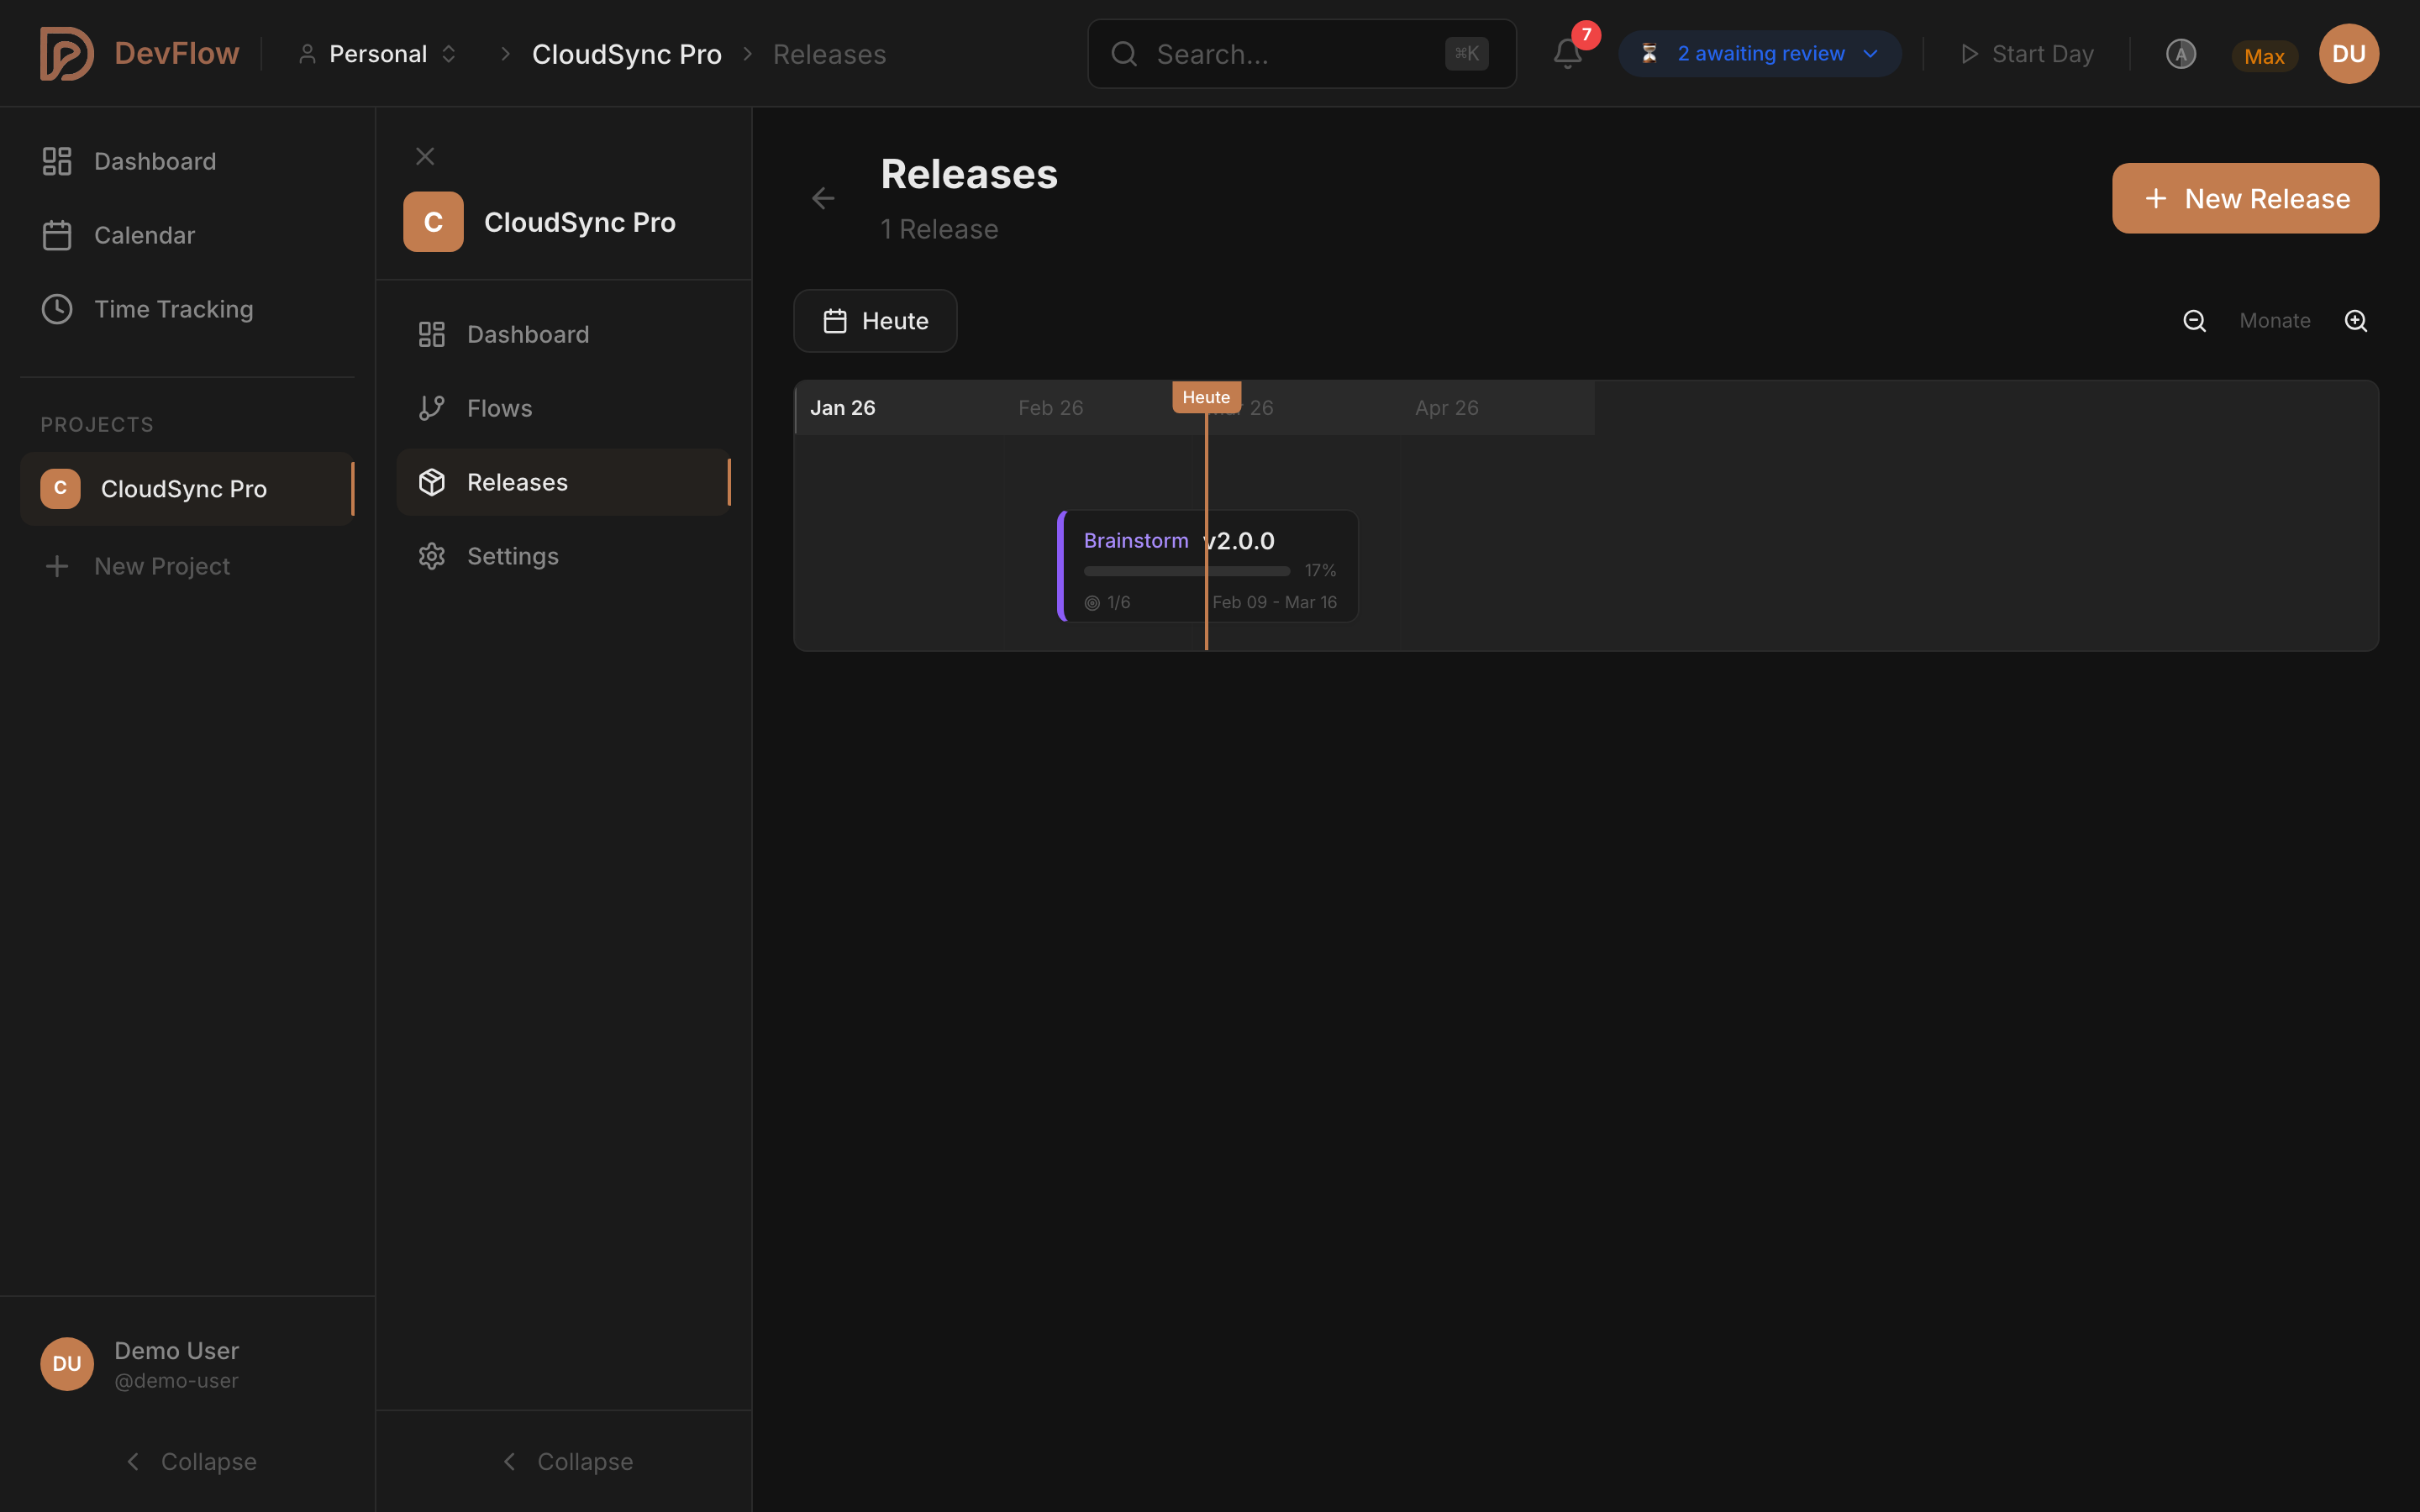Viewport: 2420px width, 1512px height.
Task: Open Time Tracking
Action: (x=174, y=308)
